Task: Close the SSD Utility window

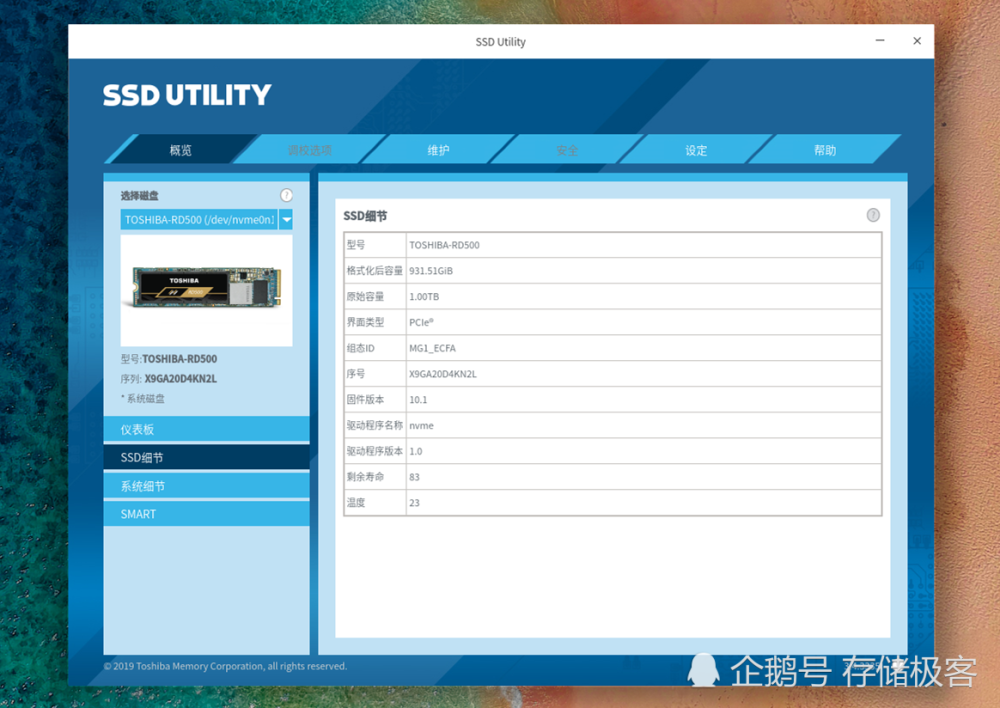Action: [917, 41]
